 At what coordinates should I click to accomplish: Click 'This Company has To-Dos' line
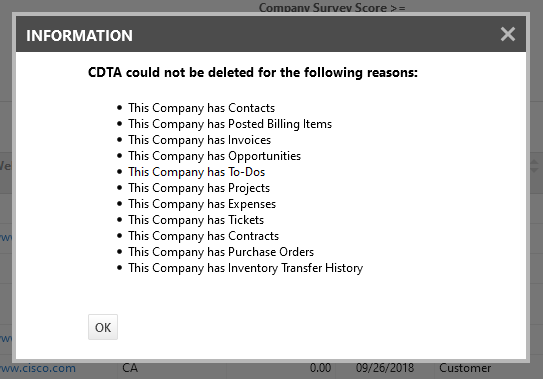(x=196, y=172)
